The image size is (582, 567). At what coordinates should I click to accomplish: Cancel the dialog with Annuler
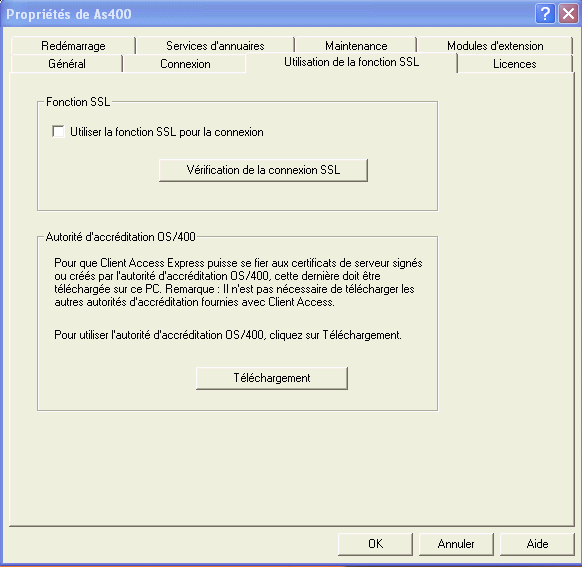[x=456, y=544]
